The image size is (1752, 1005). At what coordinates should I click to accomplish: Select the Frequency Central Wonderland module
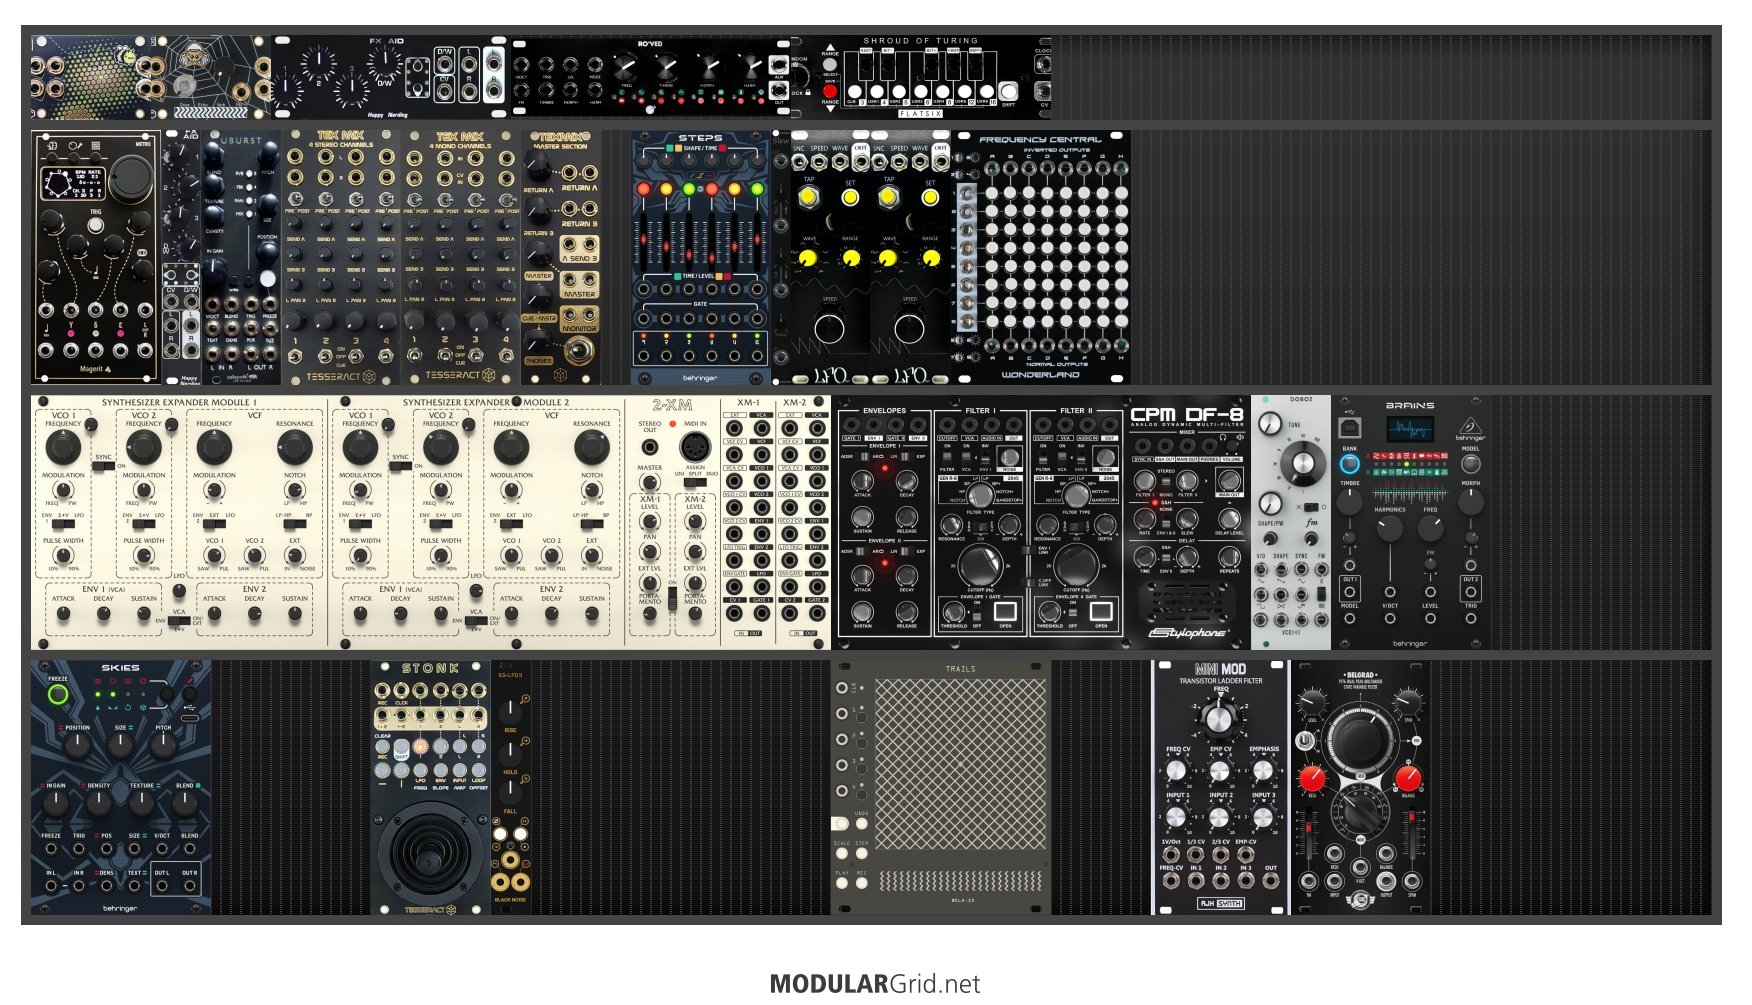[x=1041, y=258]
